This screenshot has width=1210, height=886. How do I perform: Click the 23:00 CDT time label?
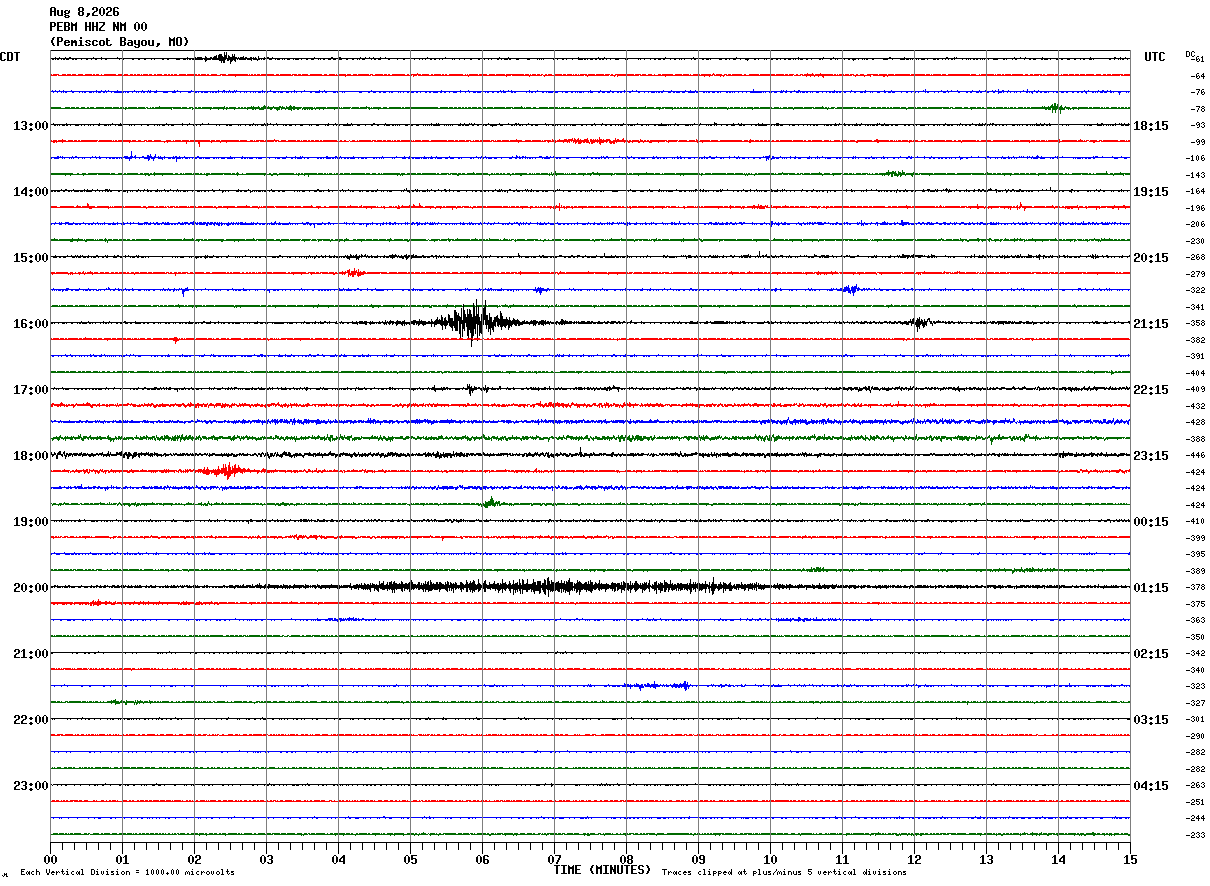click(31, 786)
